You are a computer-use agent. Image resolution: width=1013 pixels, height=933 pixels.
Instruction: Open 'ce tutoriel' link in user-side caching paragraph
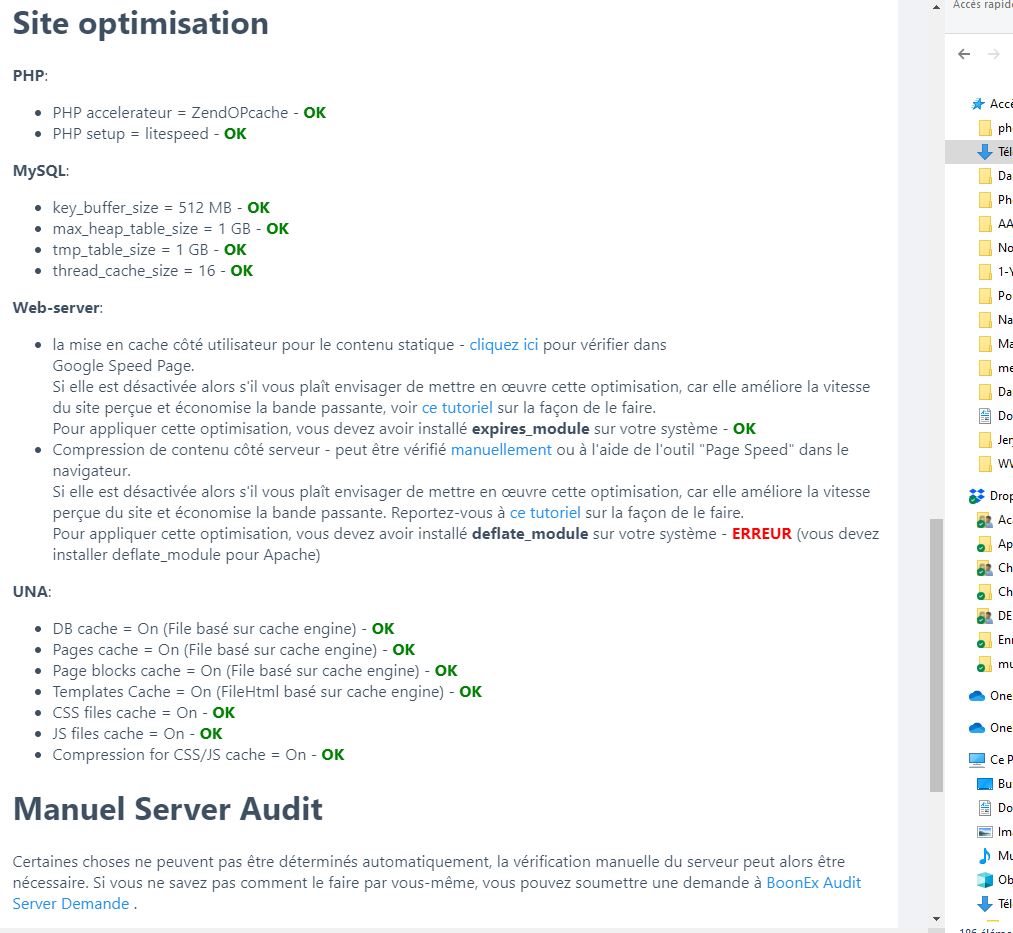(x=457, y=408)
